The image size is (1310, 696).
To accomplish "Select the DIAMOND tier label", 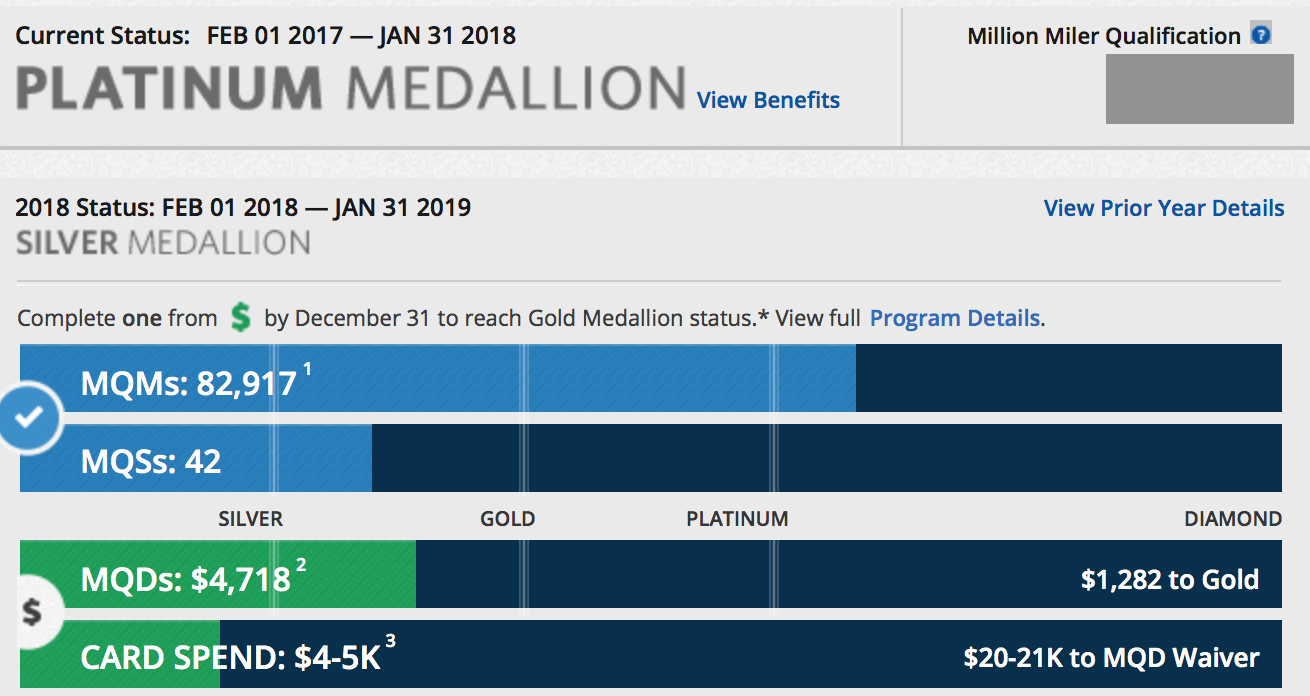I will click(1234, 519).
